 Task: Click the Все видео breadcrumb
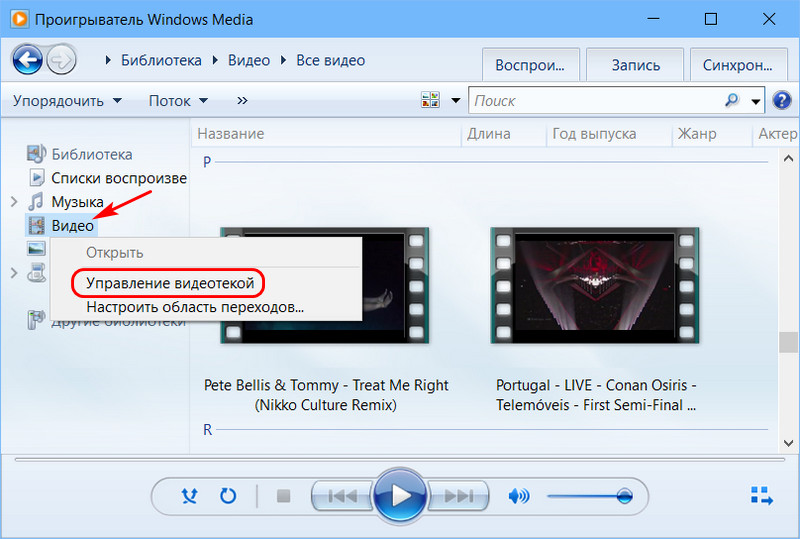pos(331,60)
